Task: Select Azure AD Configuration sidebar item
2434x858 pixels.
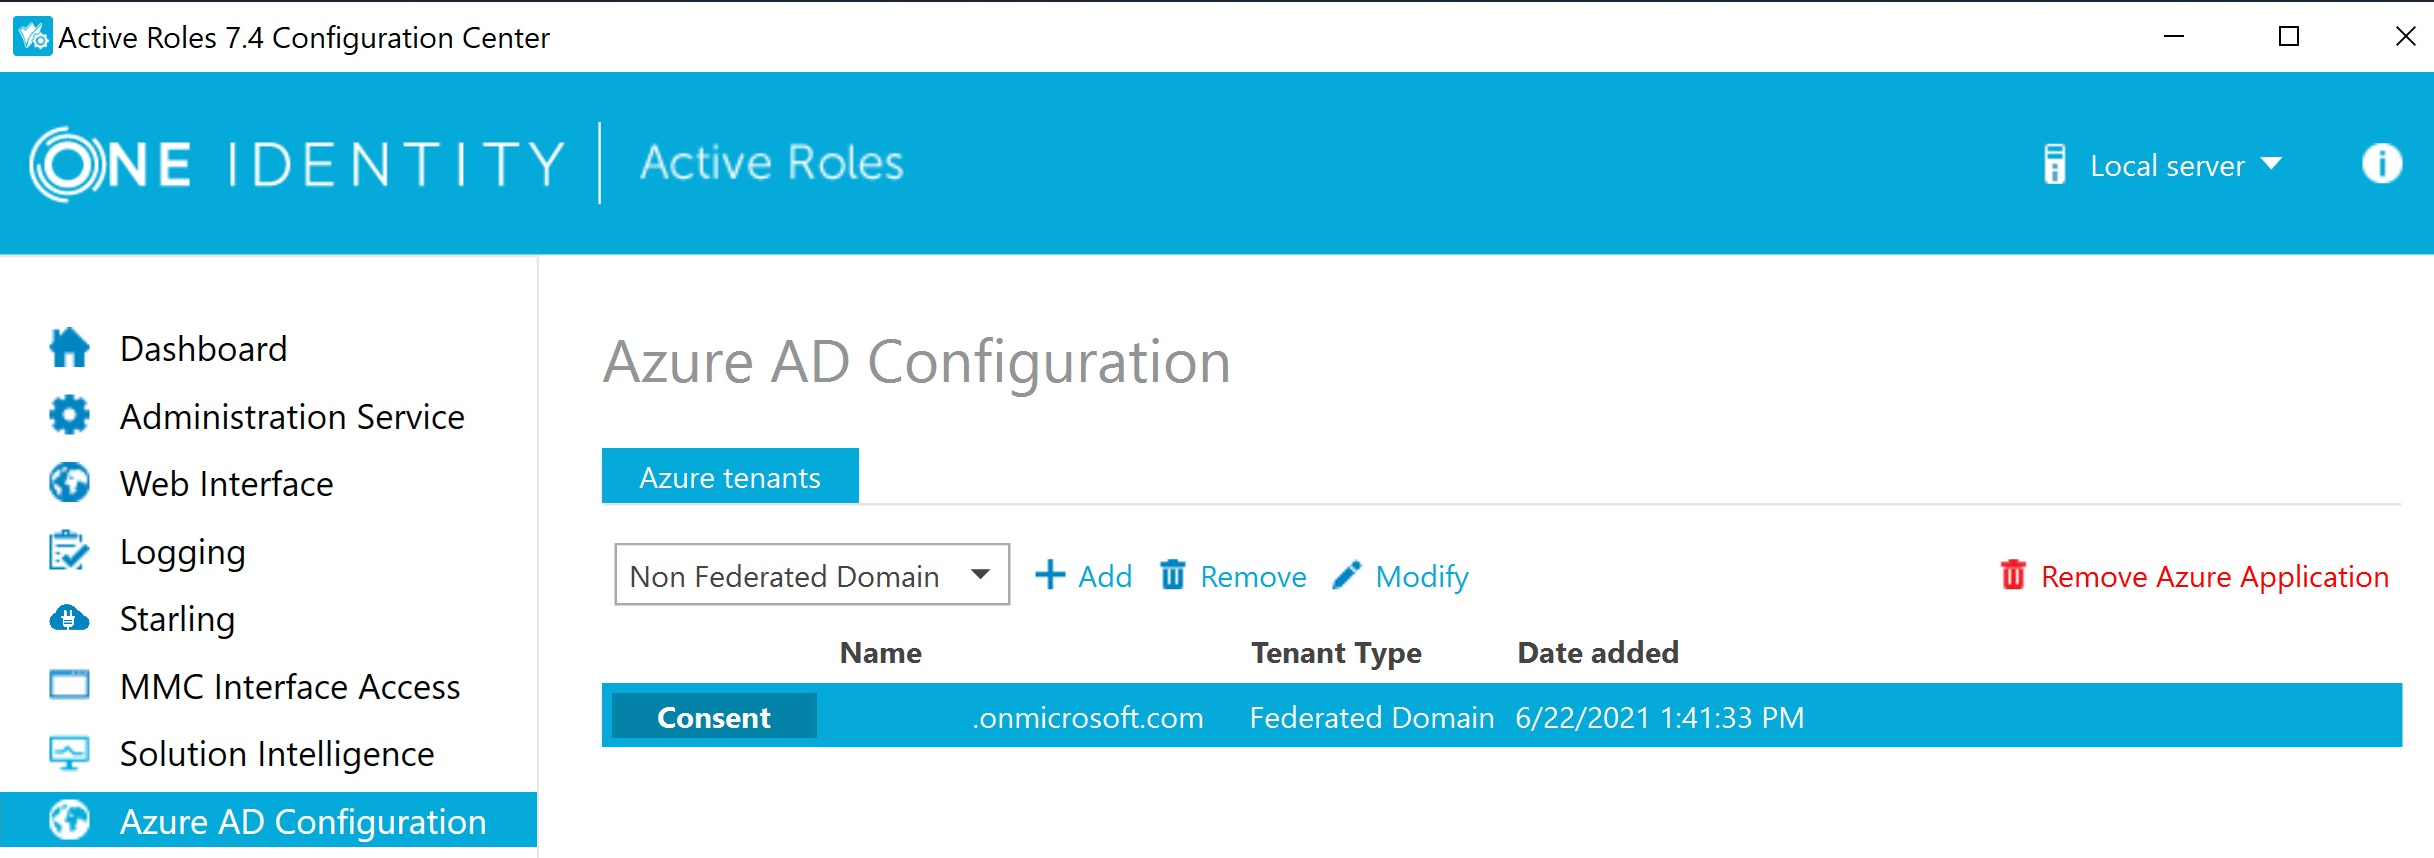Action: point(268,820)
